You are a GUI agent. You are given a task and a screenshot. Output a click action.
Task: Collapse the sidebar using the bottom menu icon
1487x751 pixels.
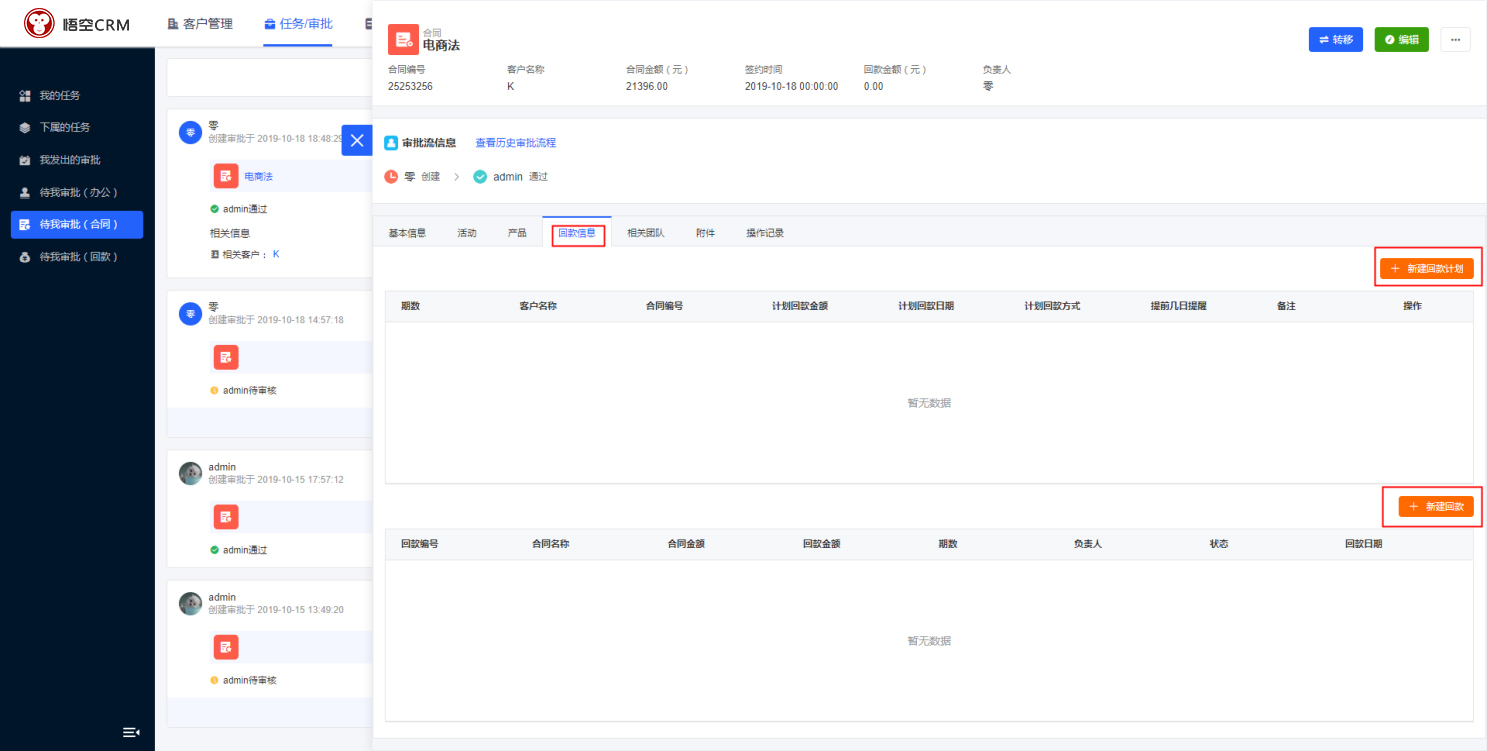pyautogui.click(x=131, y=732)
